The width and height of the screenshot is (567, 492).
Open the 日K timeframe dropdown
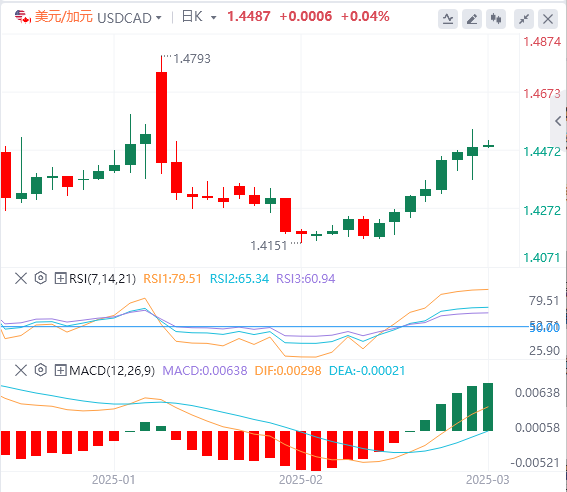(x=213, y=18)
